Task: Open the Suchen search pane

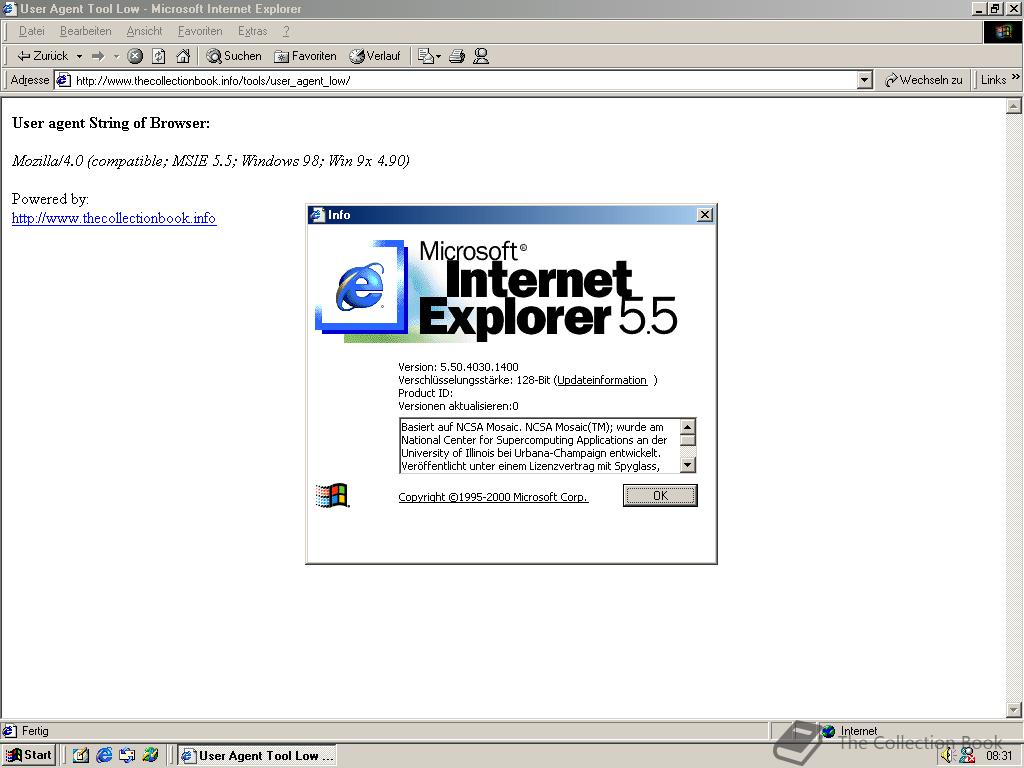Action: click(234, 56)
